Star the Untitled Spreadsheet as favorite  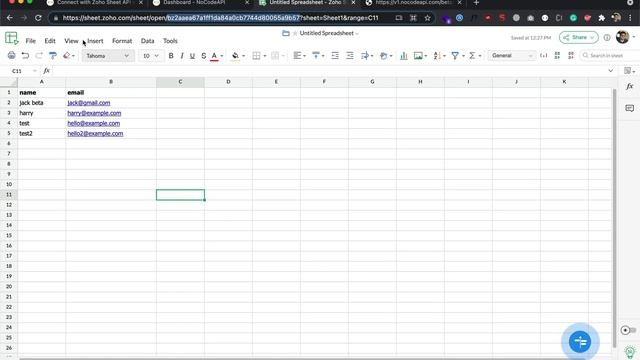pos(295,33)
